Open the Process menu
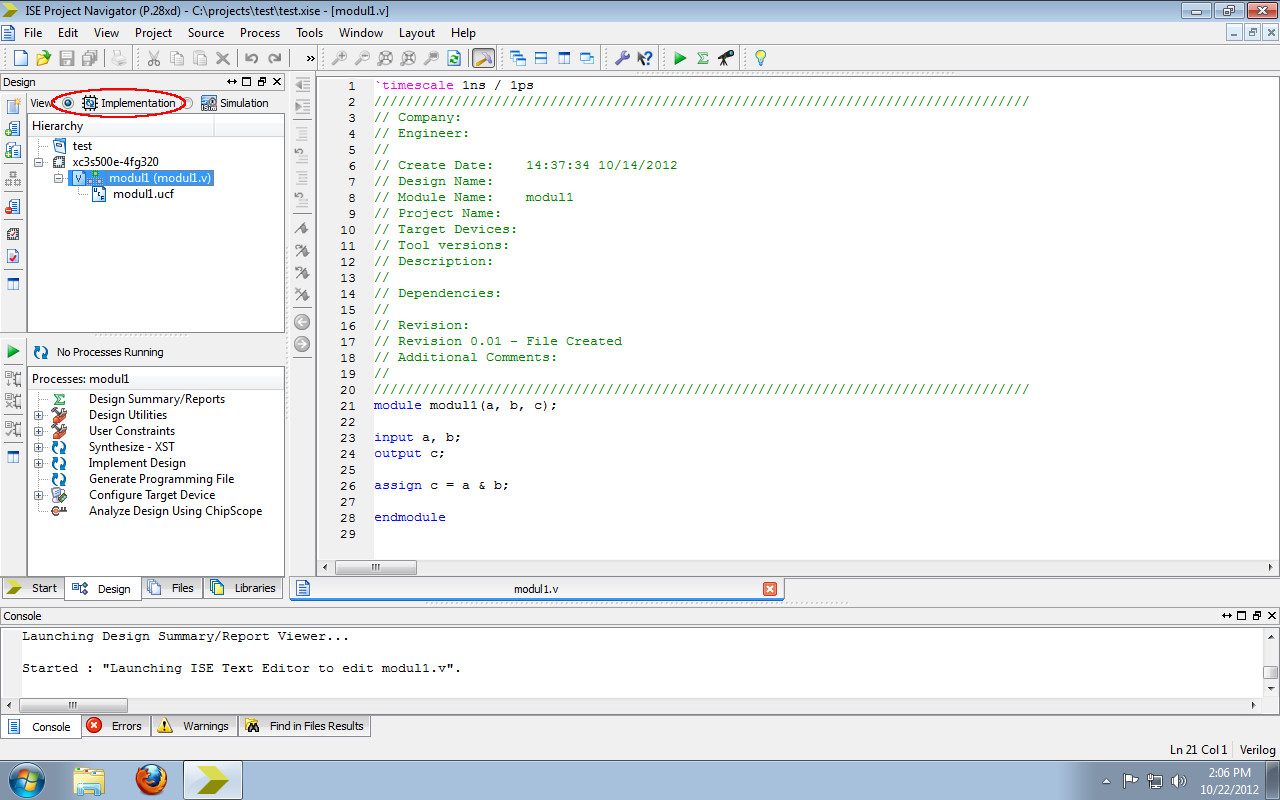Screen dimensions: 1280x800 259,32
